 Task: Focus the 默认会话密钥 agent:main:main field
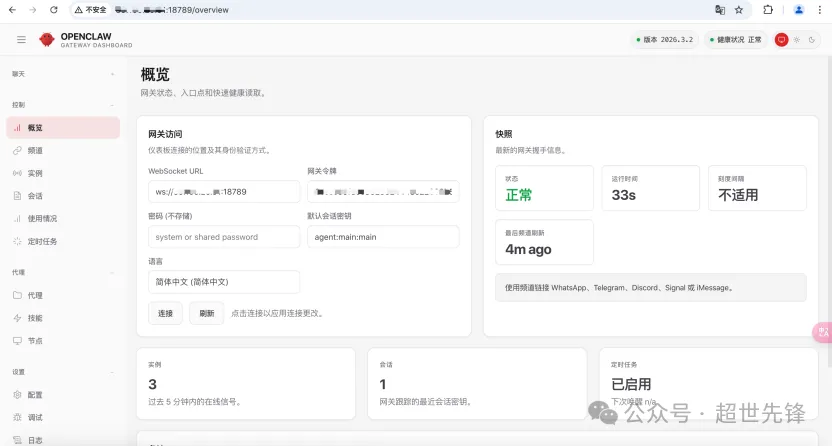pos(383,237)
